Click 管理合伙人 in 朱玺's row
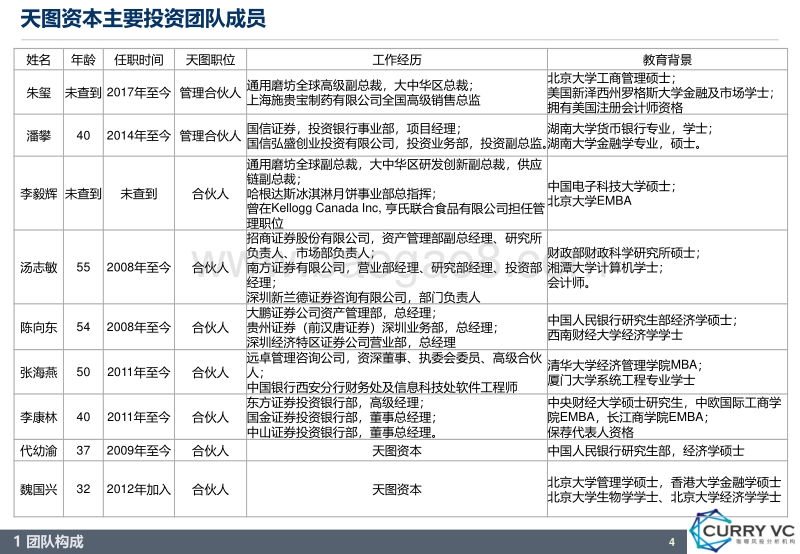The width and height of the screenshot is (800, 554). click(x=210, y=92)
